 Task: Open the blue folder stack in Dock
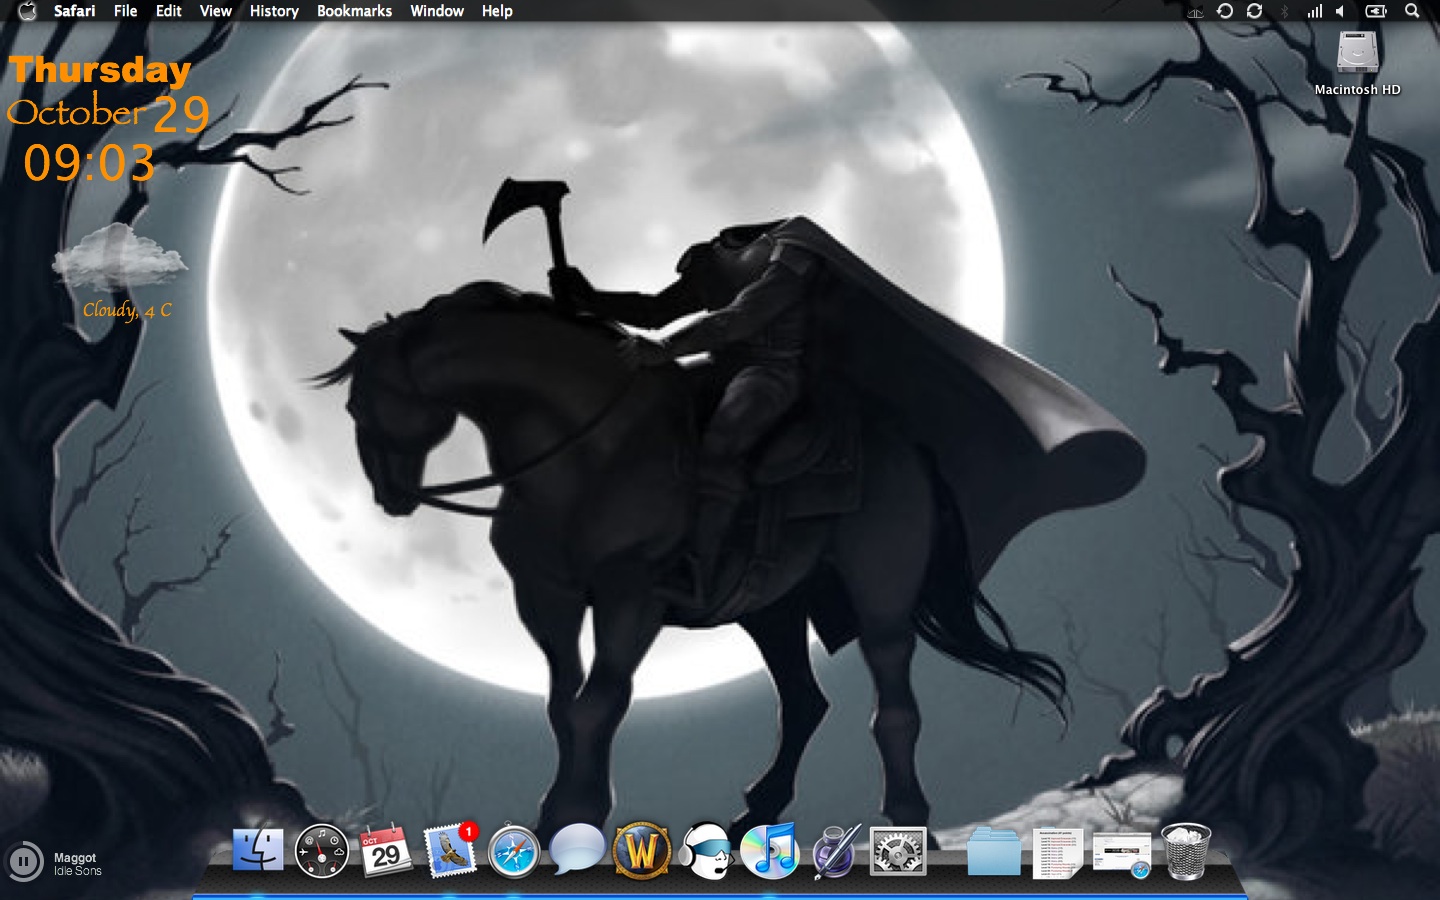click(994, 852)
